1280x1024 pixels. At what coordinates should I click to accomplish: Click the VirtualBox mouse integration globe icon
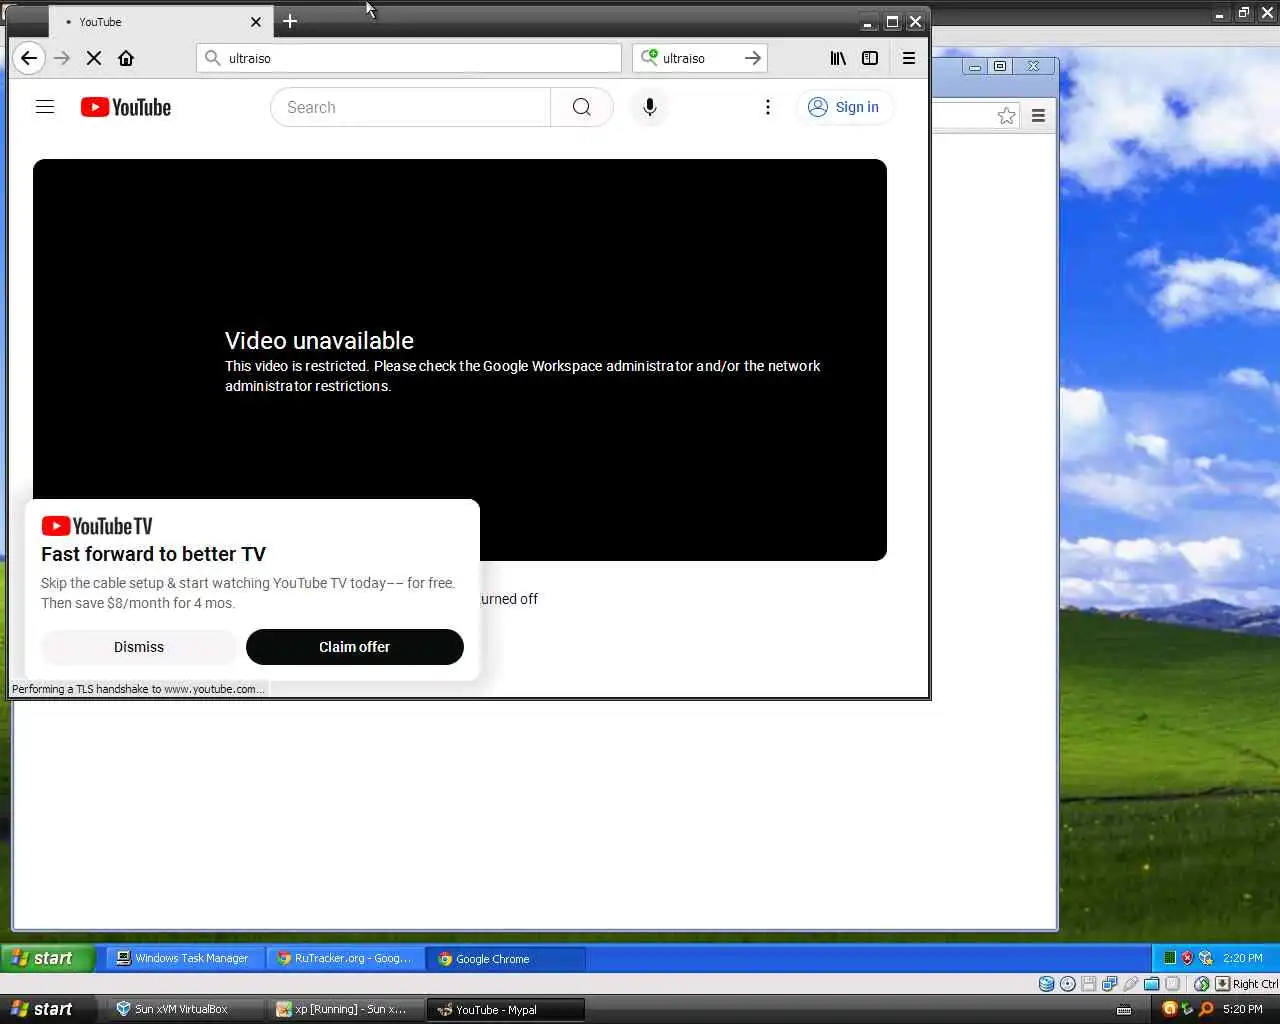[1202, 984]
